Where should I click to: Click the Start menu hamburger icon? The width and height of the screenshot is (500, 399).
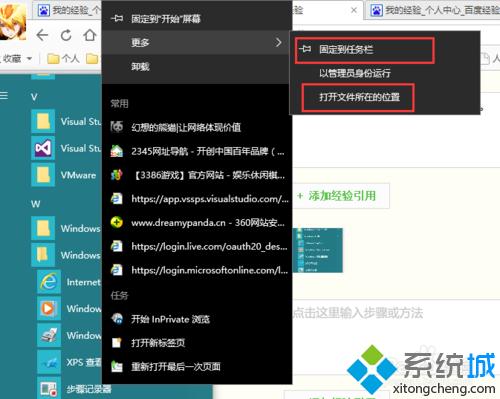click(4, 96)
